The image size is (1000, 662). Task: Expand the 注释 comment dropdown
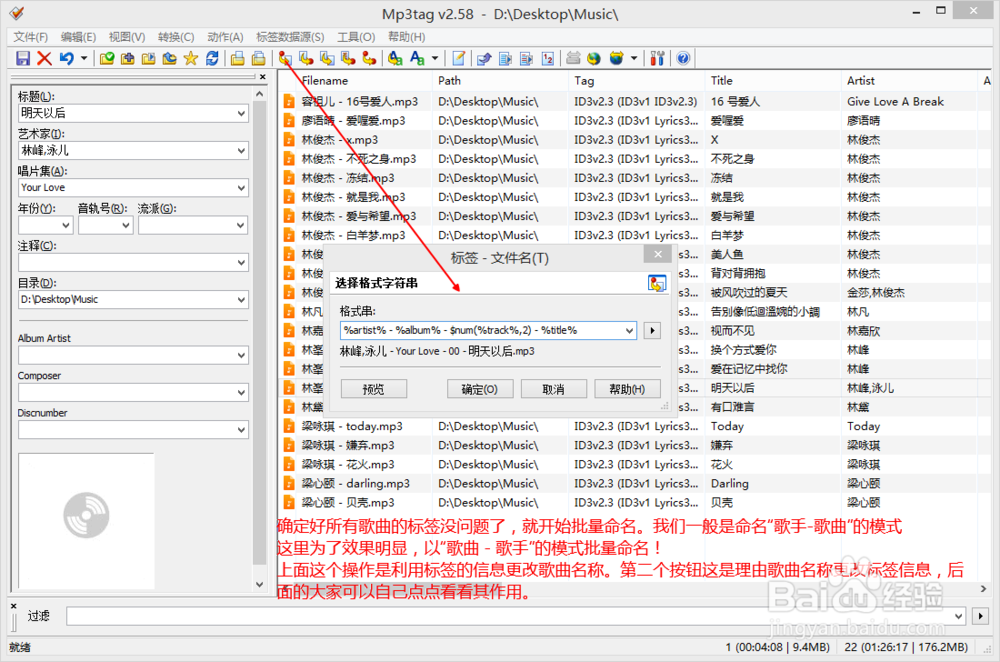point(241,263)
